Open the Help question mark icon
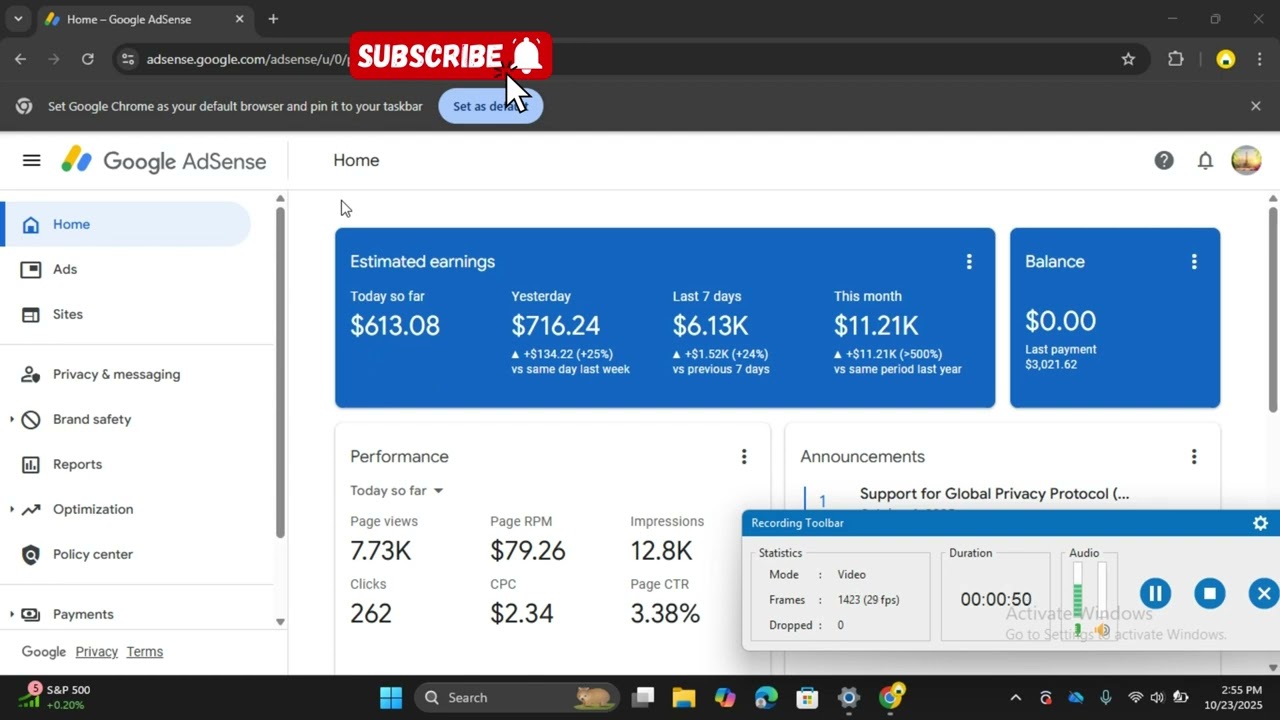 [1164, 160]
